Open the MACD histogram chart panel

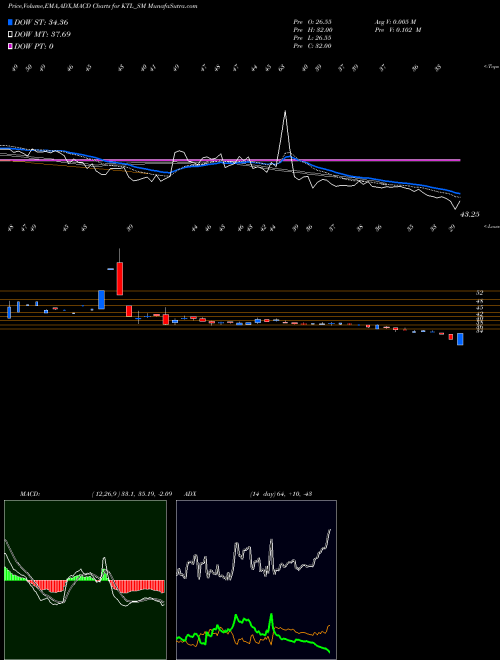pos(85,580)
